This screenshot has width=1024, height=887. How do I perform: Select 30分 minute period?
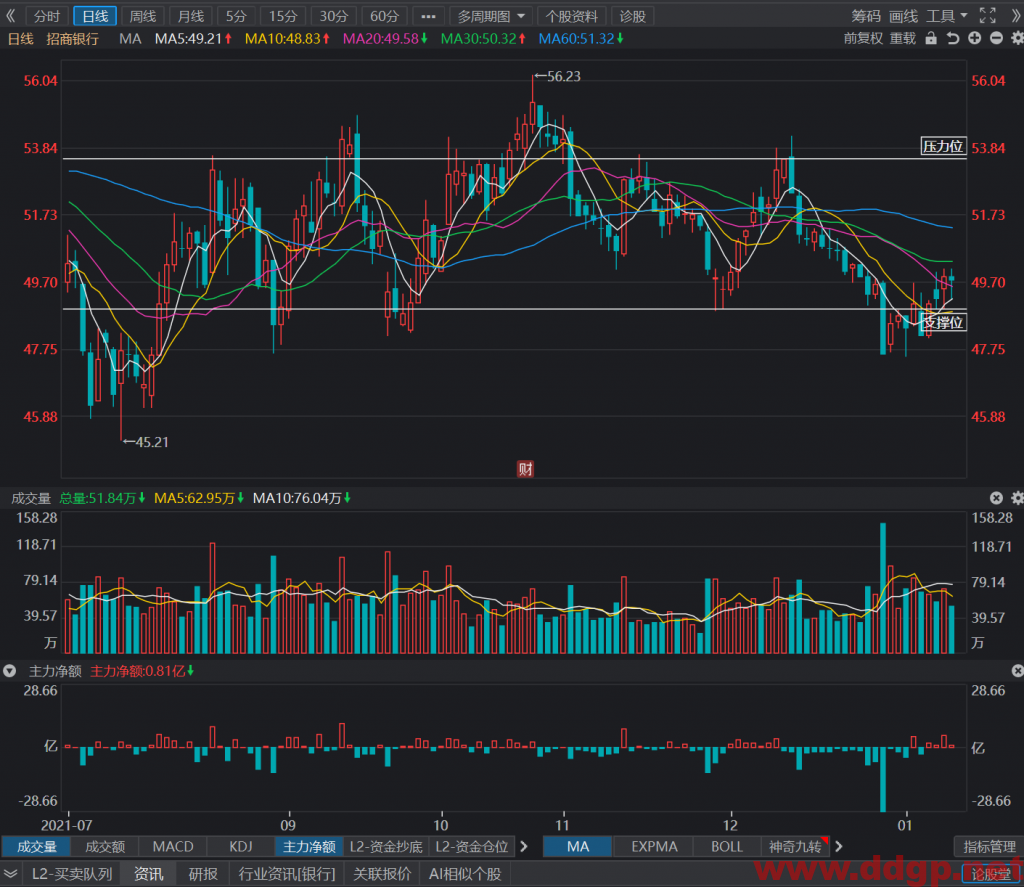point(334,16)
